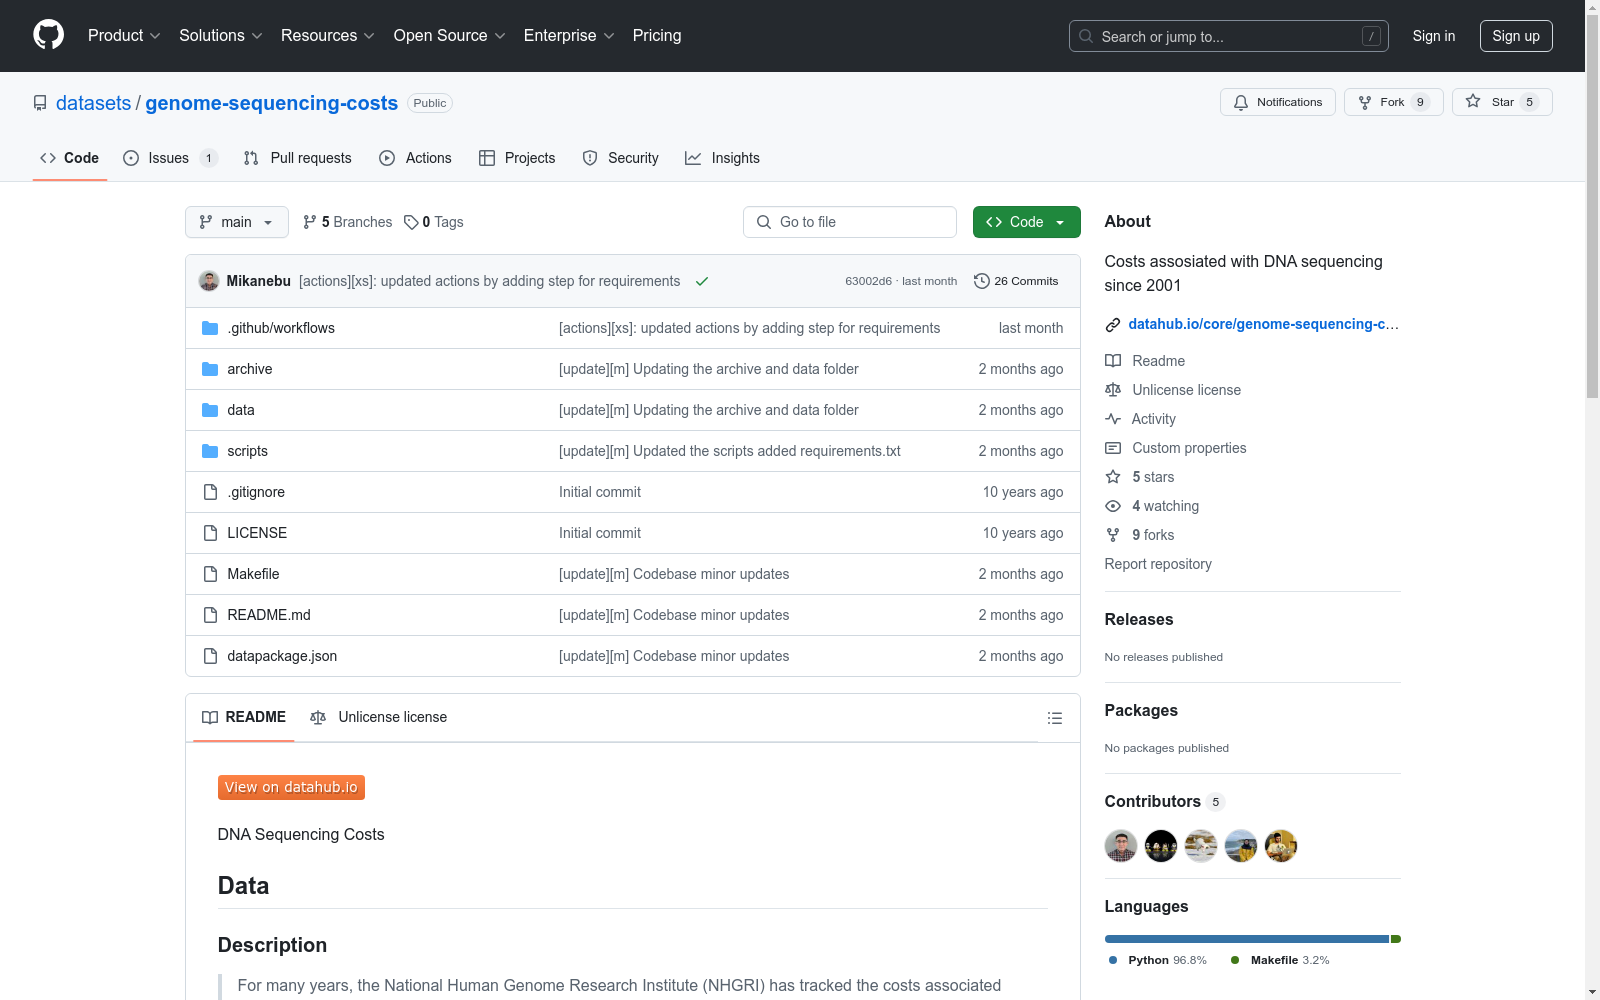The width and height of the screenshot is (1600, 1000).
Task: Open the .github/workflows folder icon
Action: point(210,328)
